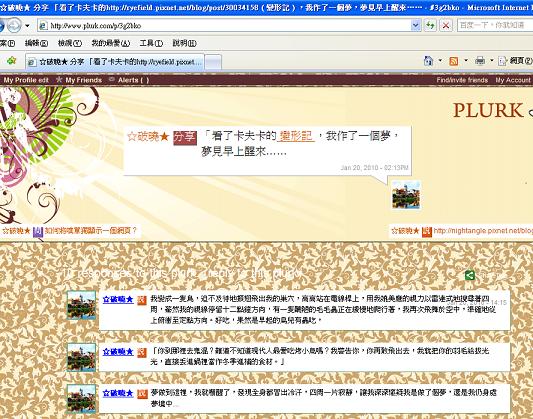Open the 我的最愛(A) menu
Image resolution: width=533 pixels, height=419 pixels.
[111, 43]
